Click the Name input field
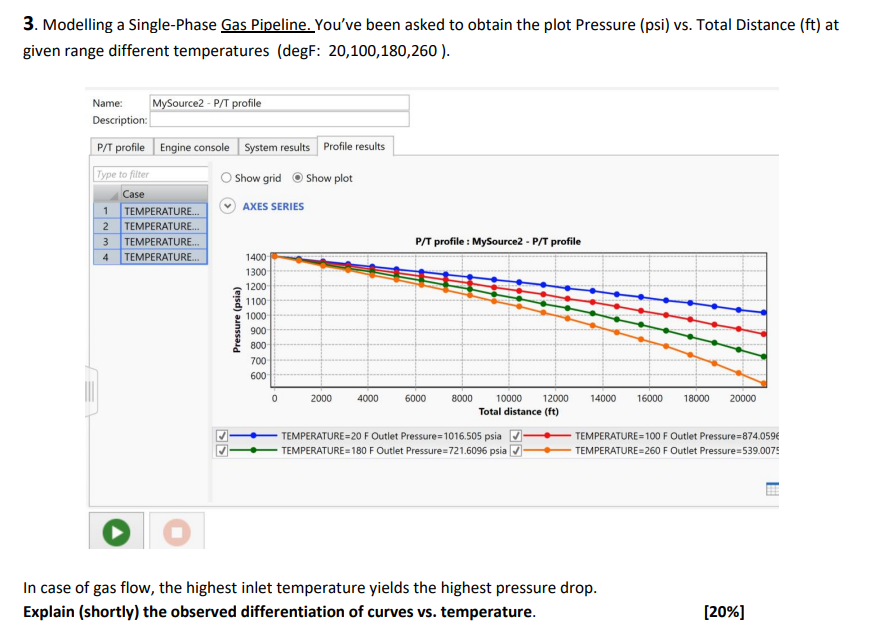Viewport: 878px width, 640px height. pos(279,103)
